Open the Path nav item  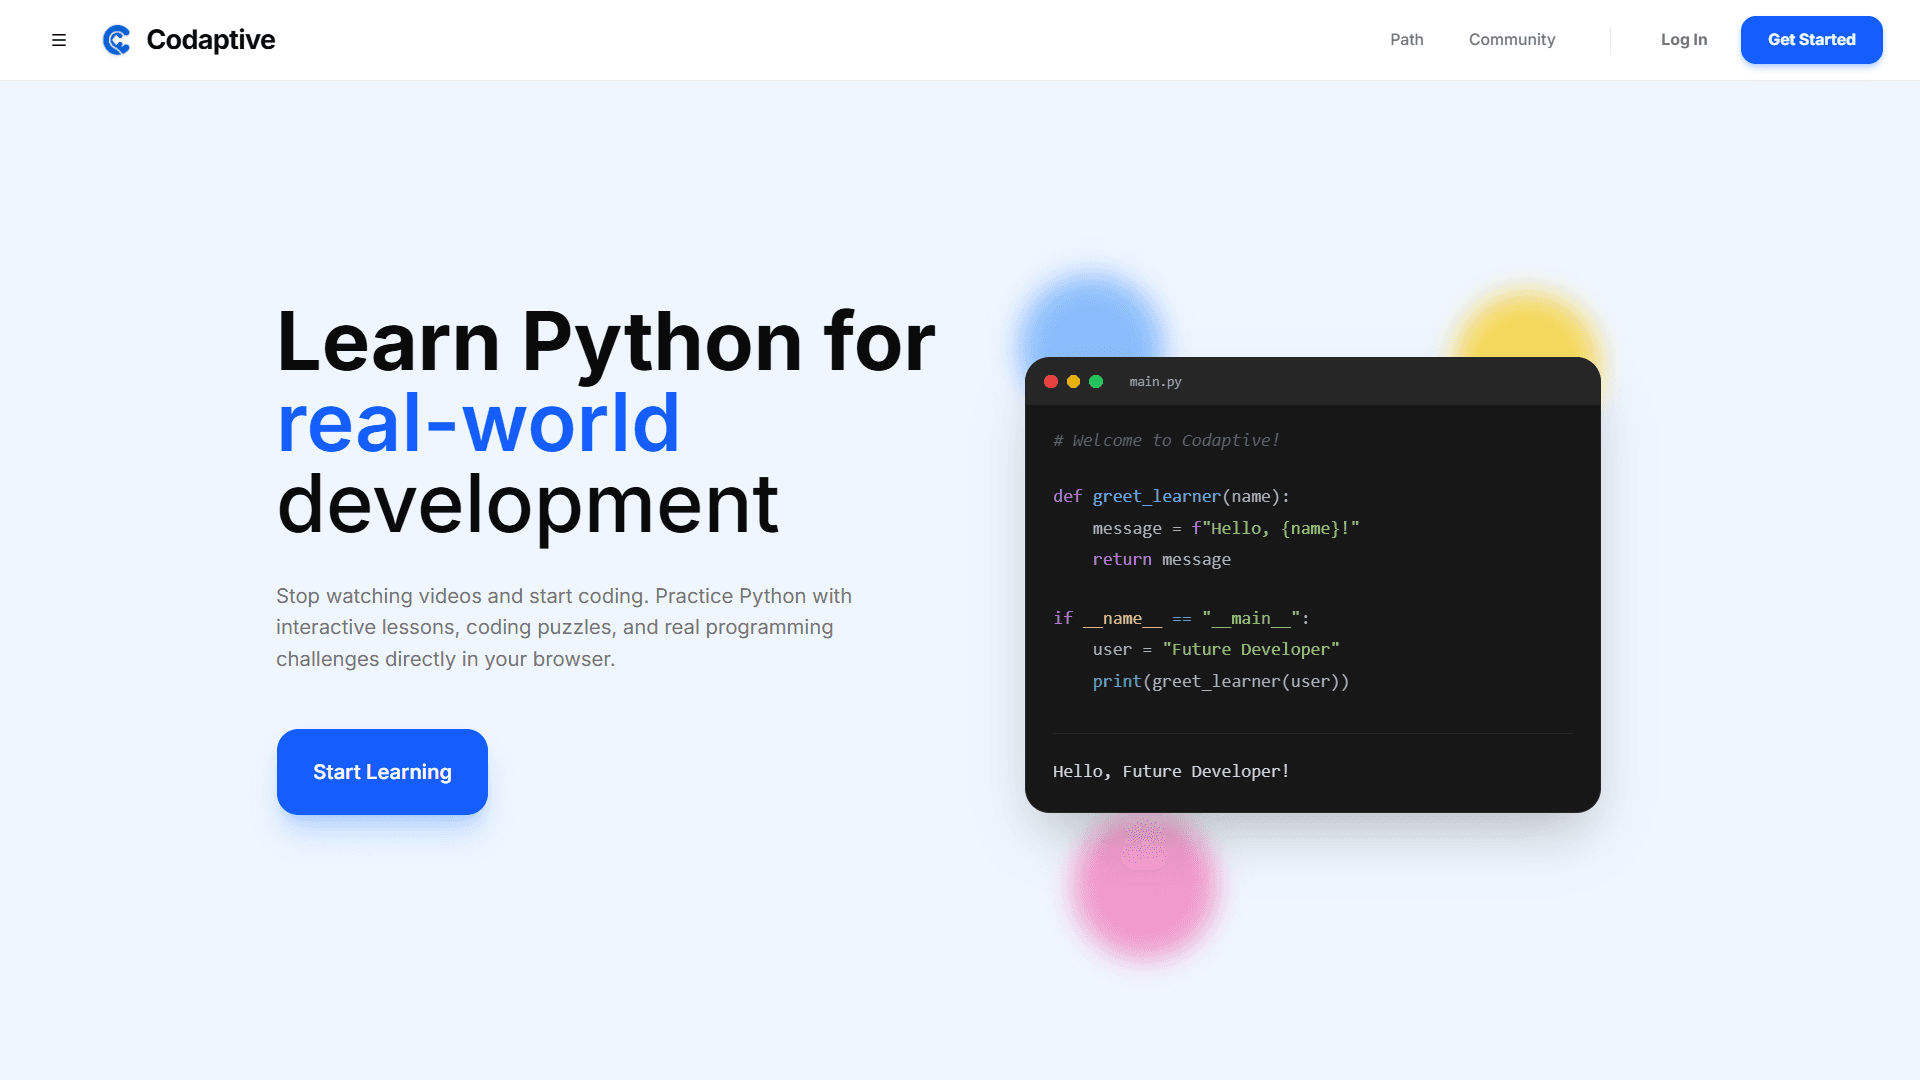(x=1406, y=40)
